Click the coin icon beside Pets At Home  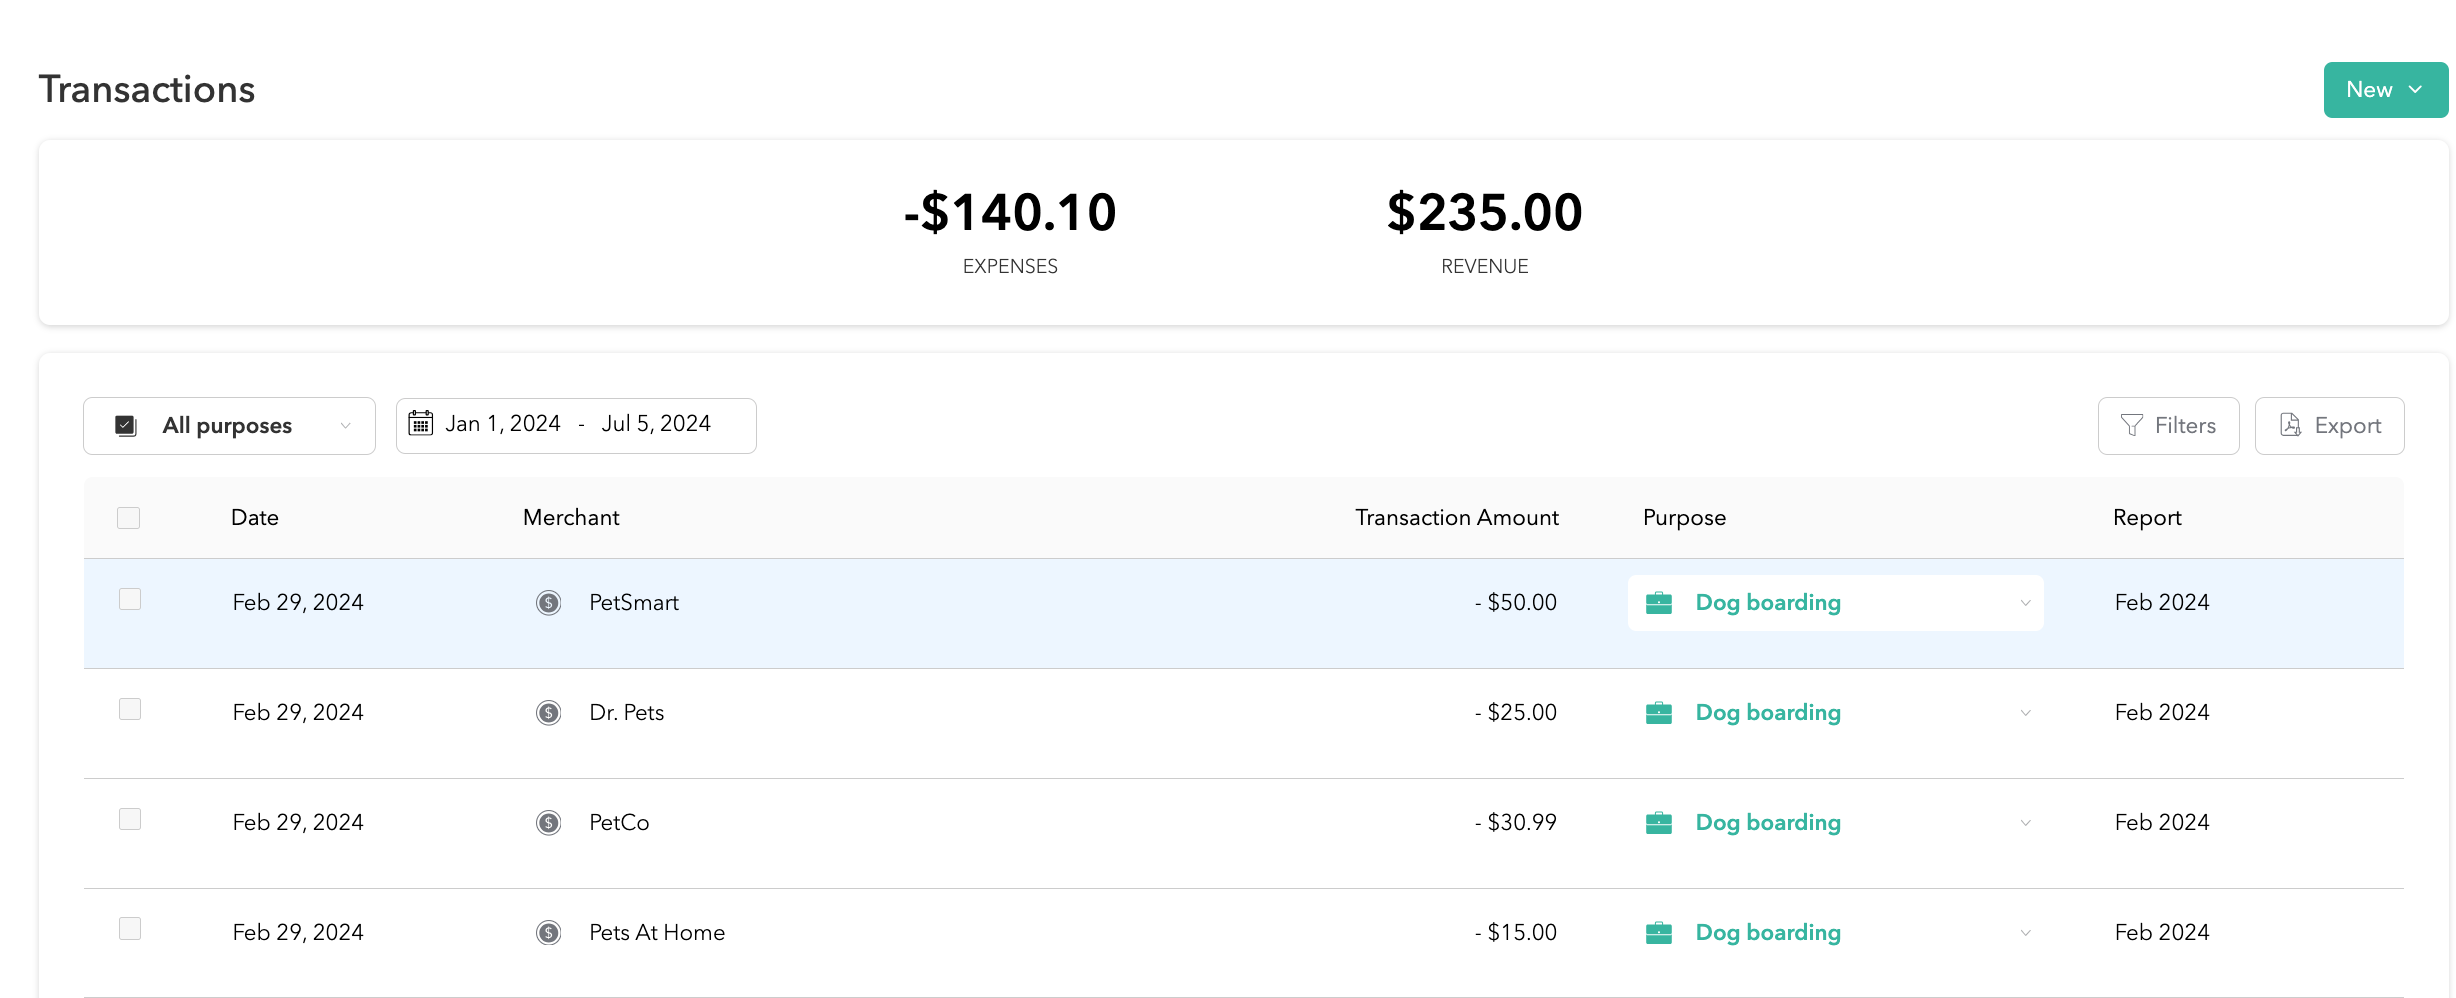pos(548,933)
